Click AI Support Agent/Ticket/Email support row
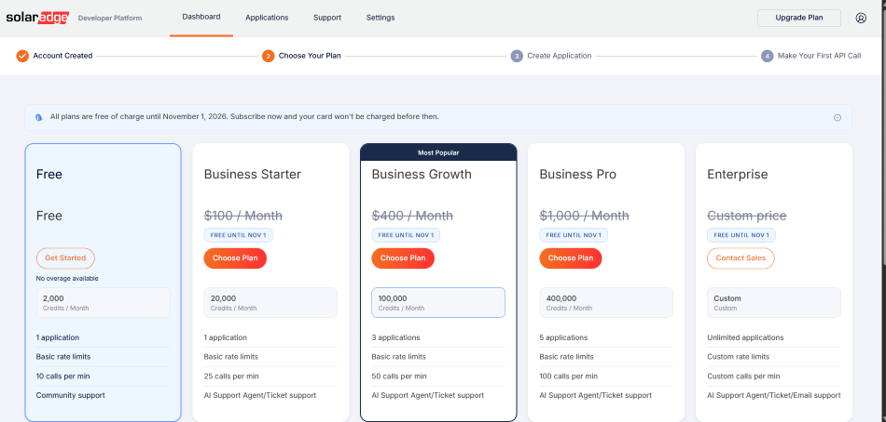The height and width of the screenshot is (422, 886). (x=774, y=395)
